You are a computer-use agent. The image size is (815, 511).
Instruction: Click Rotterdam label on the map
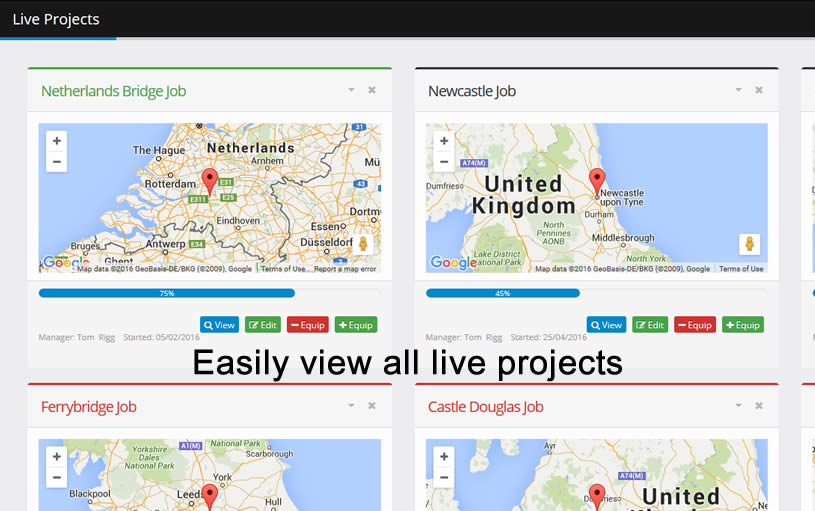pyautogui.click(x=170, y=184)
